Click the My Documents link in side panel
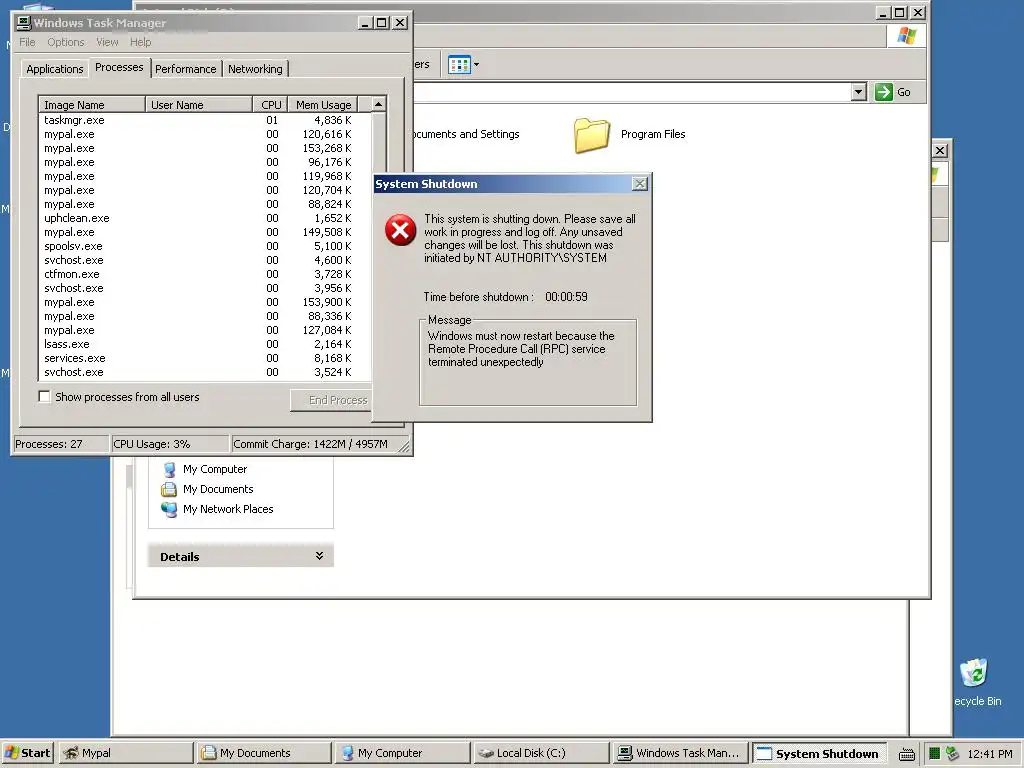The image size is (1024, 768). [x=218, y=489]
